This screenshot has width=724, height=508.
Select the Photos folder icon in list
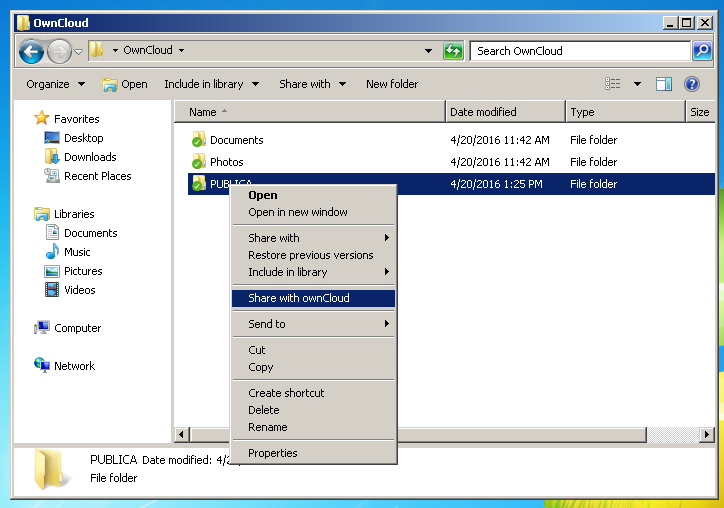tap(199, 162)
